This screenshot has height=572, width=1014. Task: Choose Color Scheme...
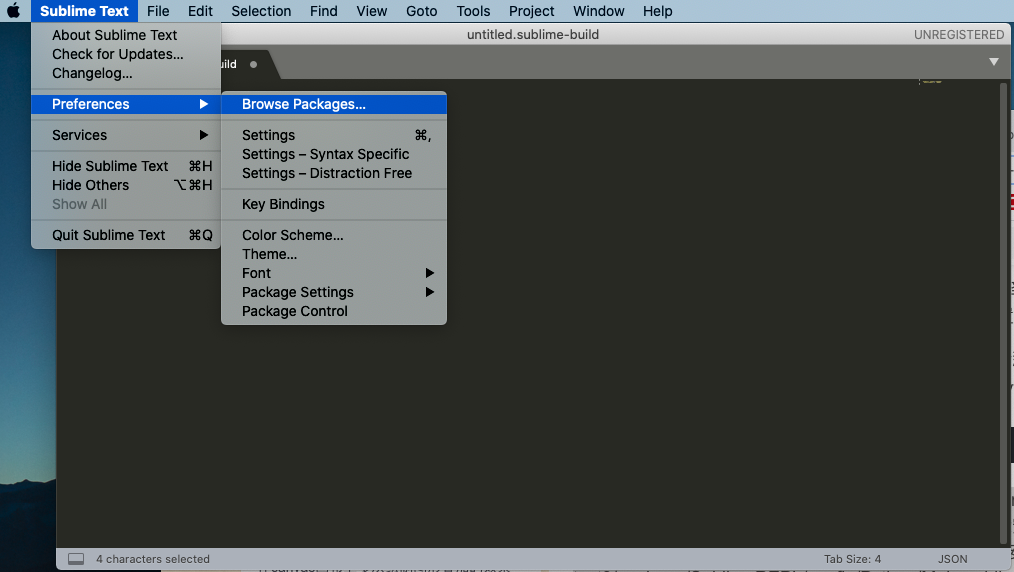click(x=334, y=235)
